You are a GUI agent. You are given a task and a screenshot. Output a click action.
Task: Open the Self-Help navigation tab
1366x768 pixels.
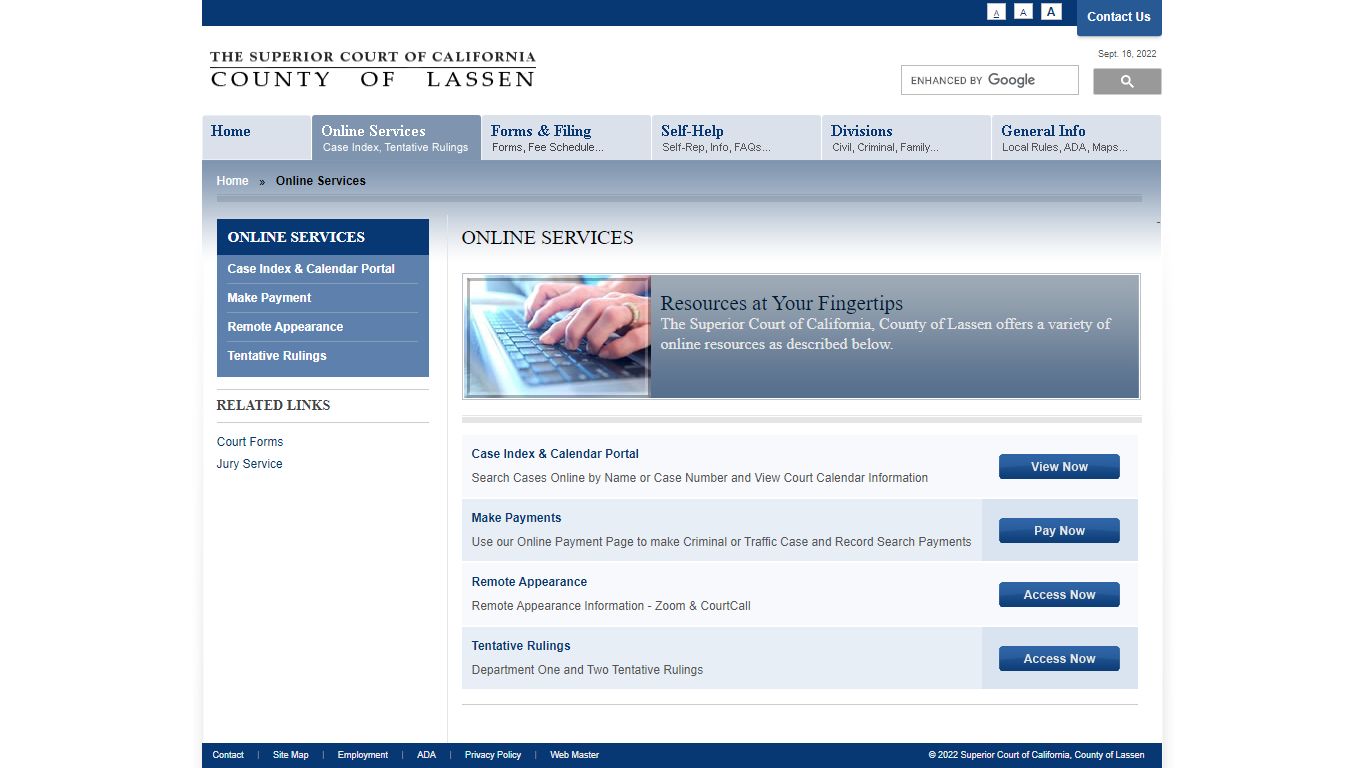click(736, 137)
